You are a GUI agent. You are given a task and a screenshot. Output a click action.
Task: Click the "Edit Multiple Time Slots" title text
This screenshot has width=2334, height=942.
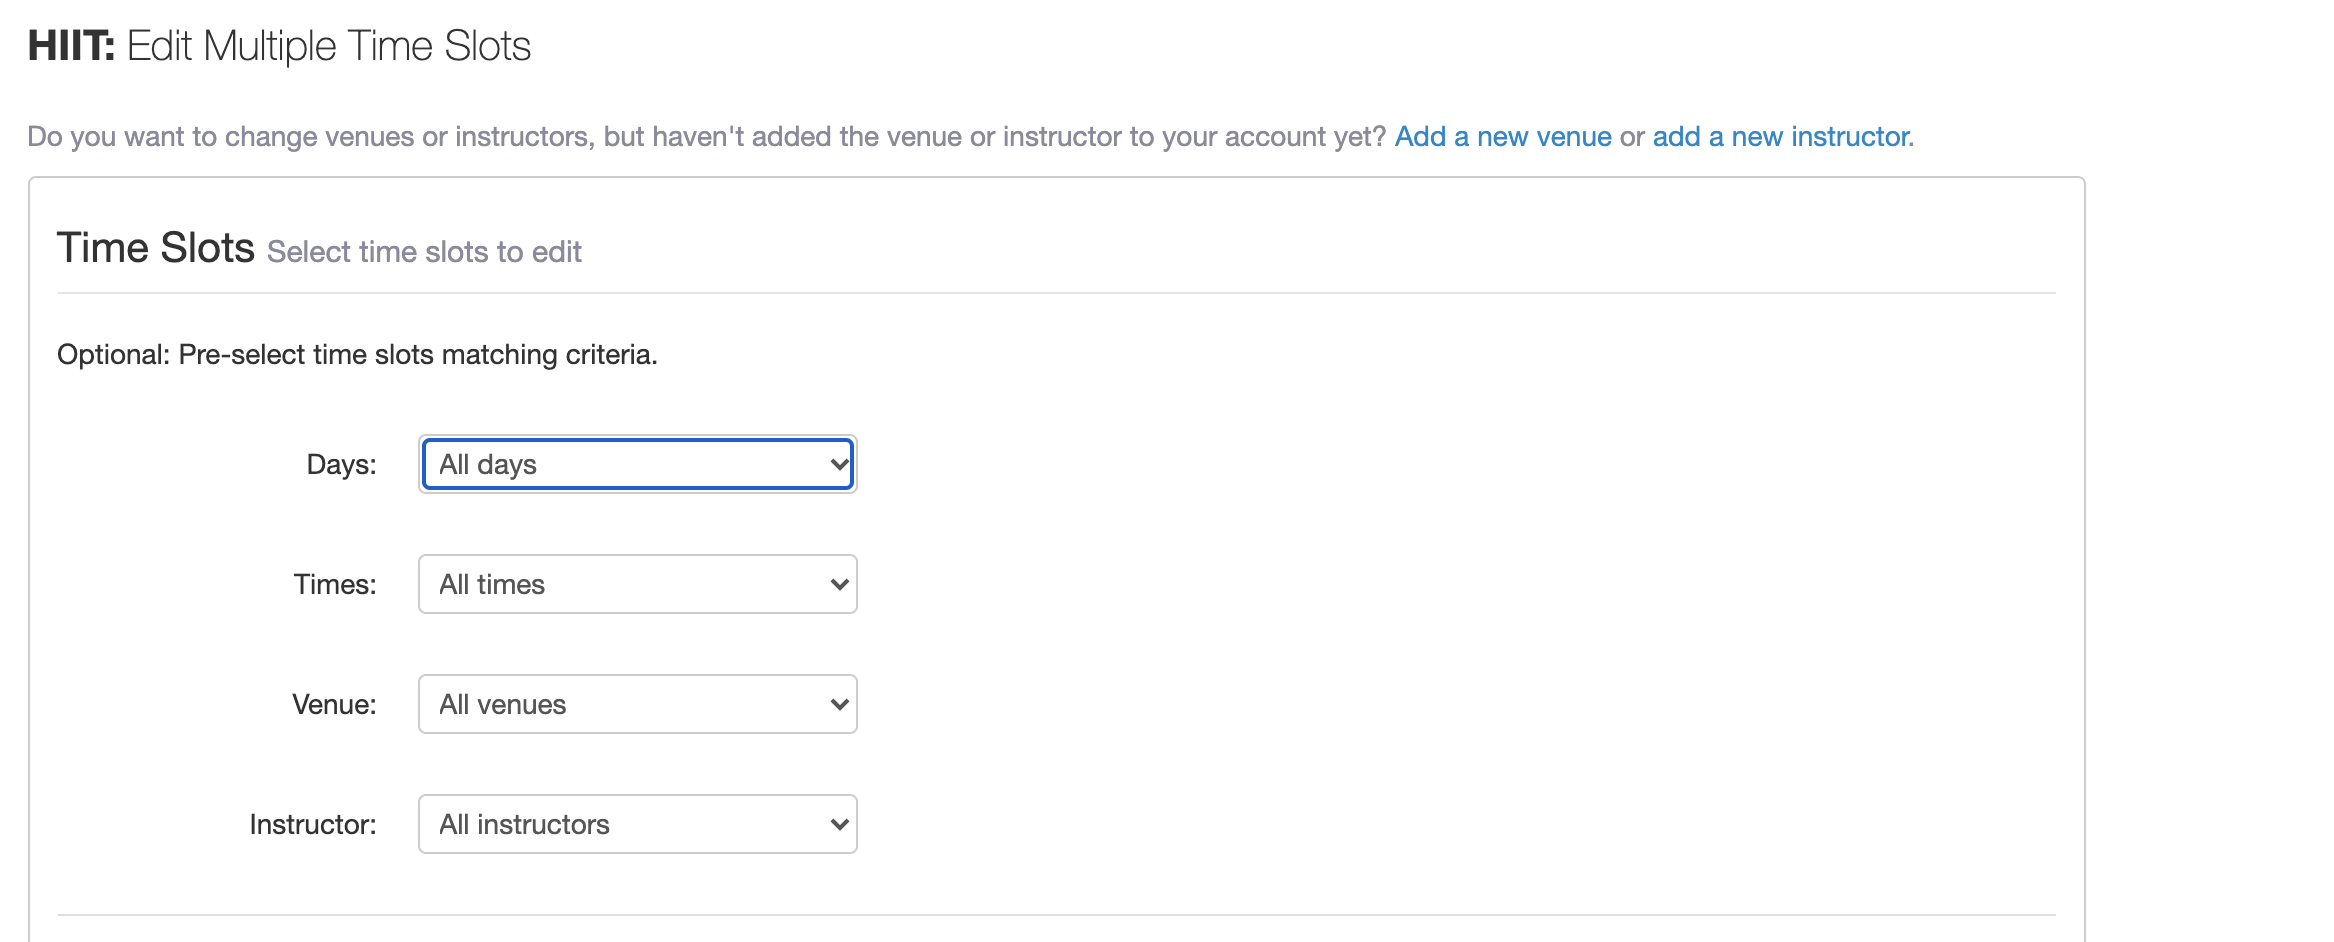click(x=329, y=46)
